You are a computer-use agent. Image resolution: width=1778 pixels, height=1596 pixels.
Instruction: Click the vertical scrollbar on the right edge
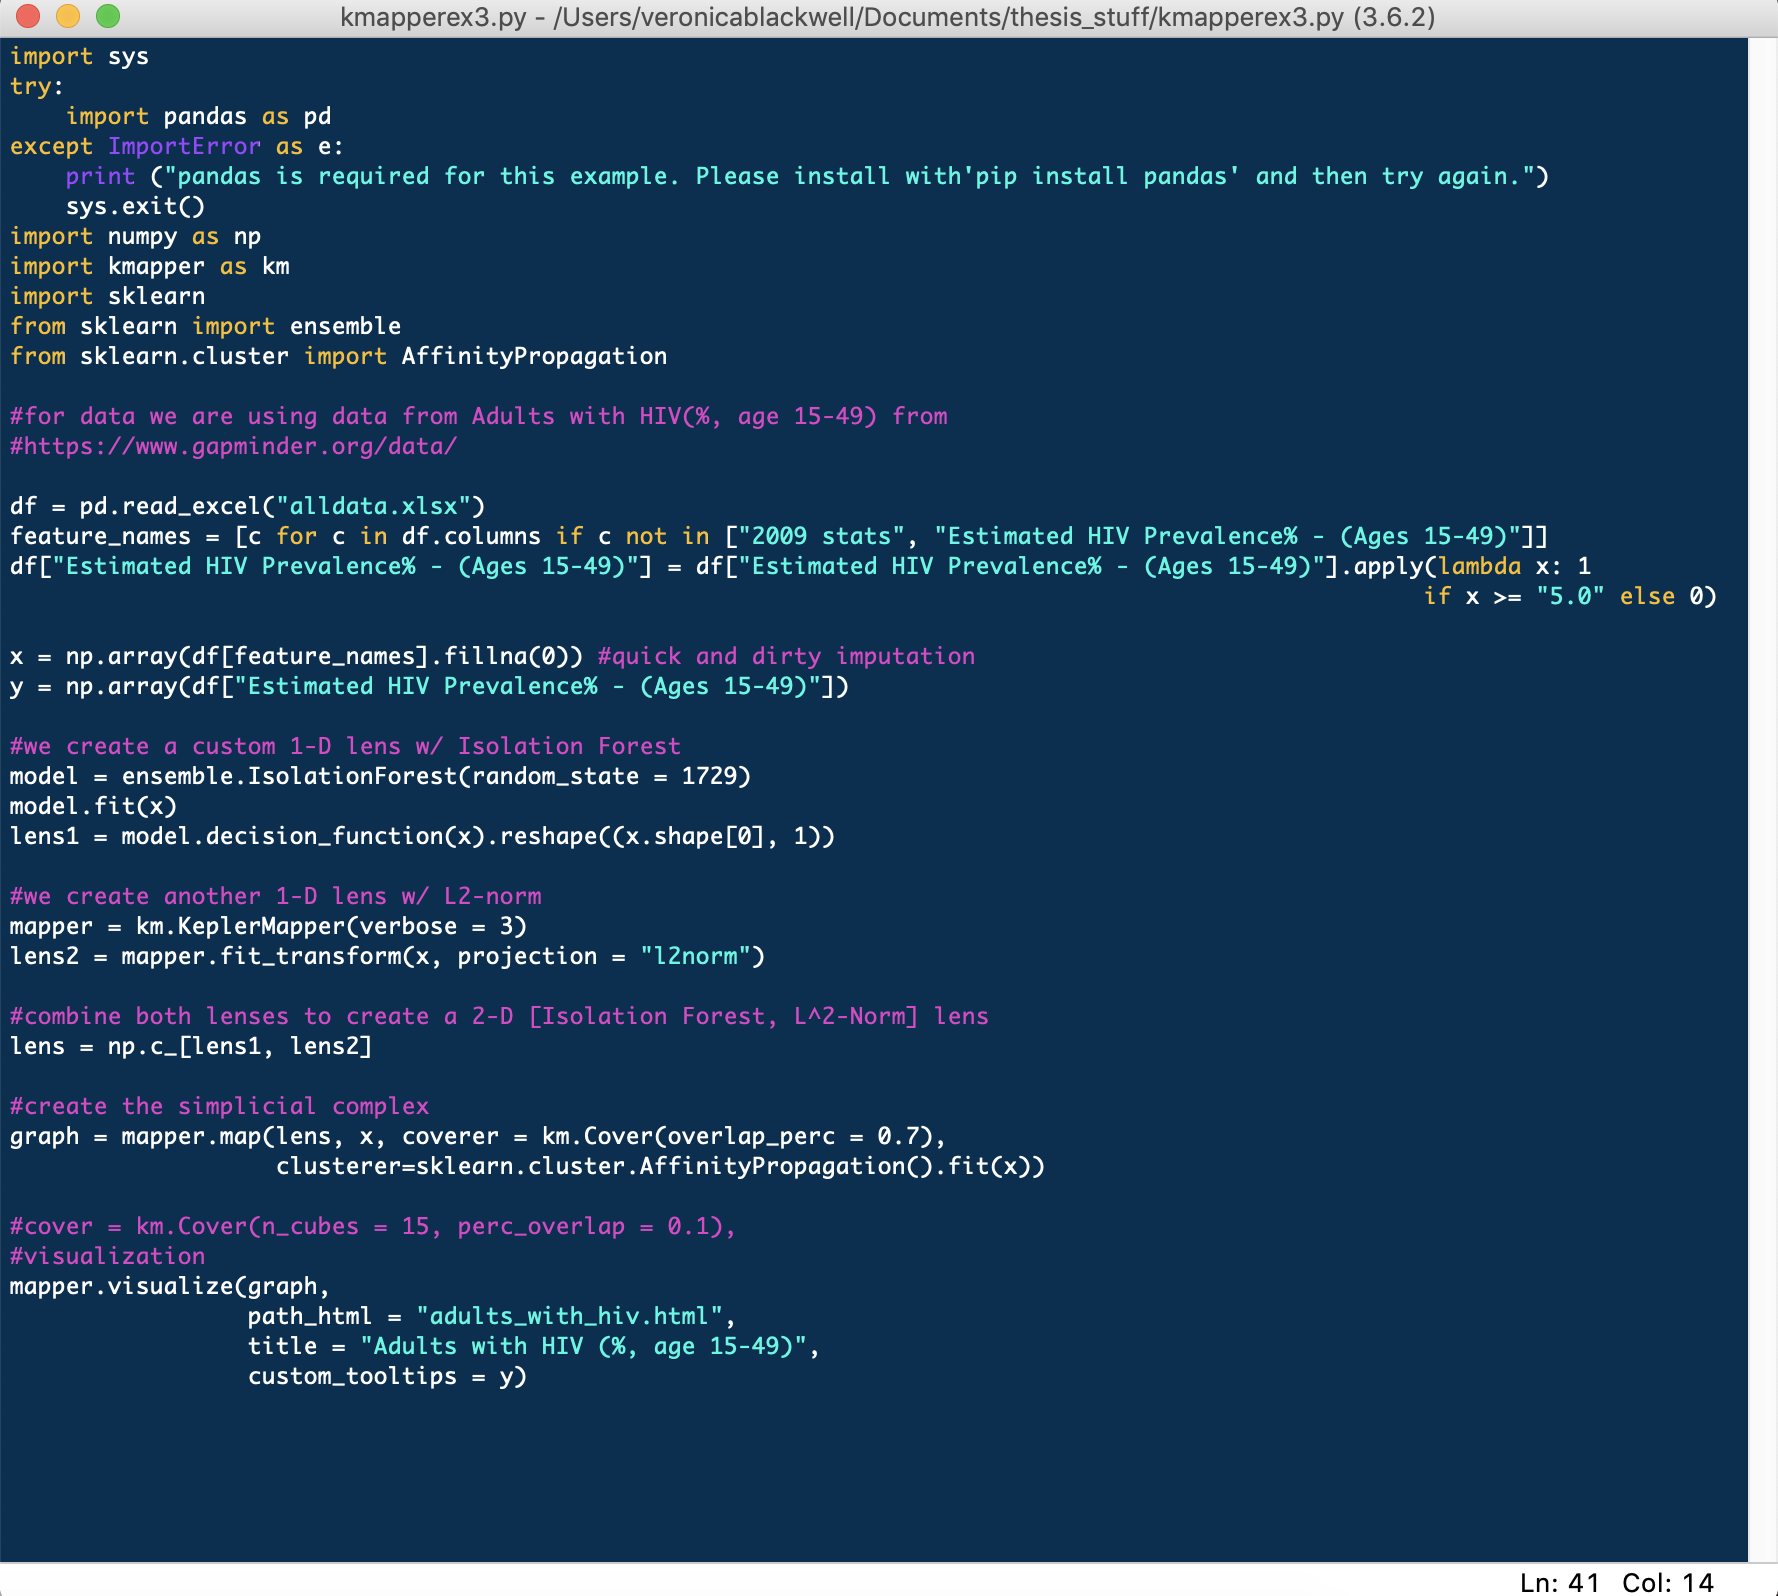pos(1762,800)
